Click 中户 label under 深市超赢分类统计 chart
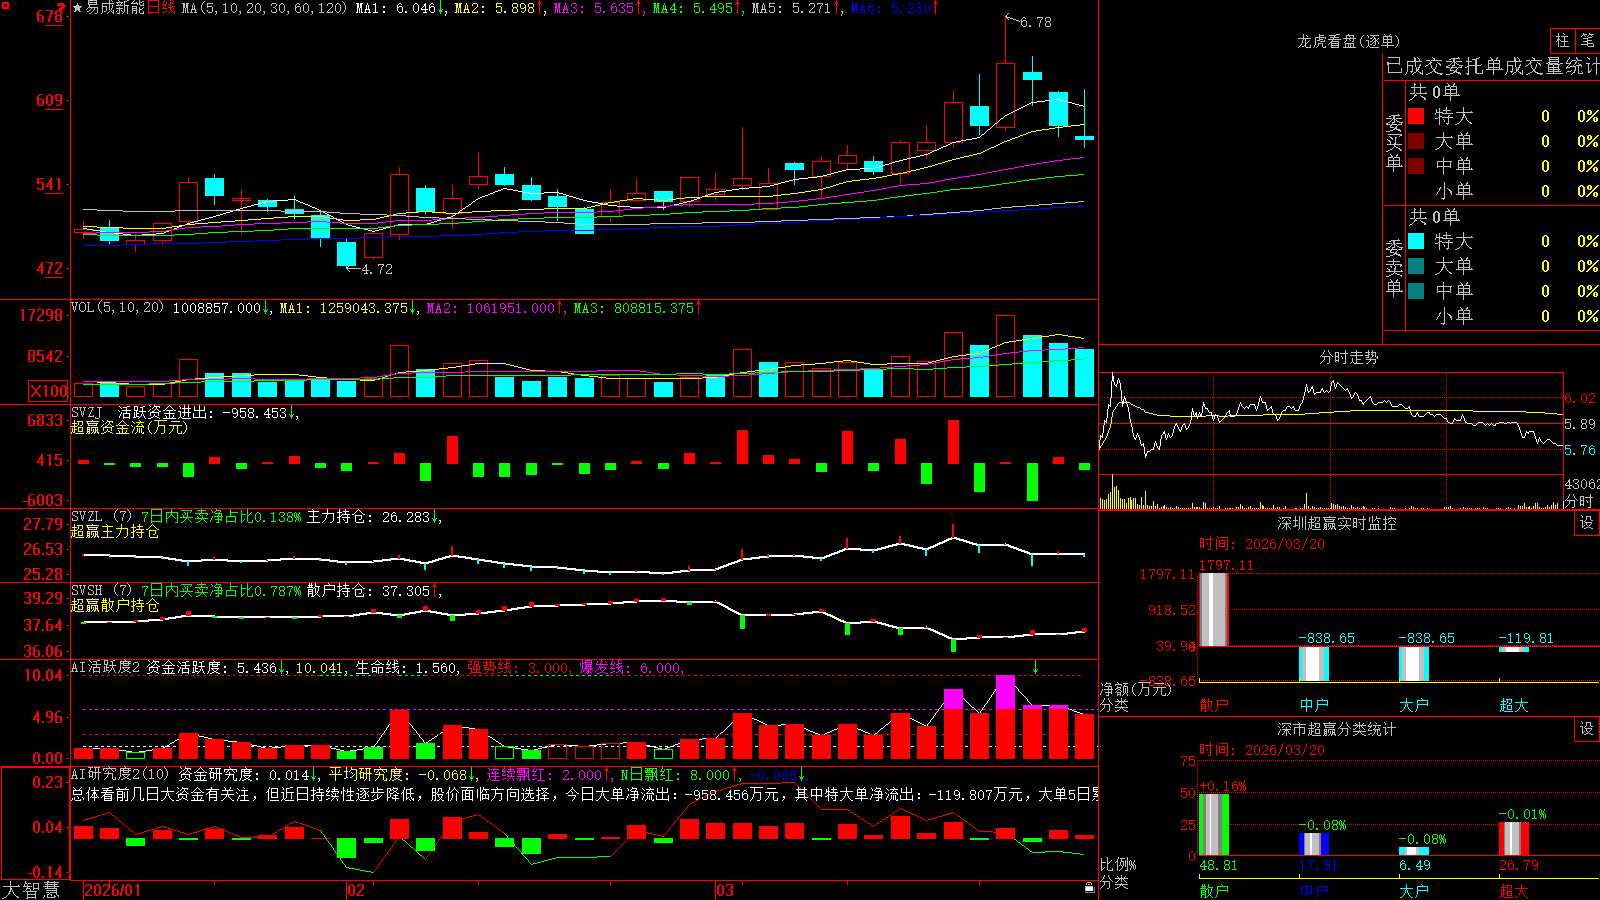1600x900 pixels. (1314, 891)
